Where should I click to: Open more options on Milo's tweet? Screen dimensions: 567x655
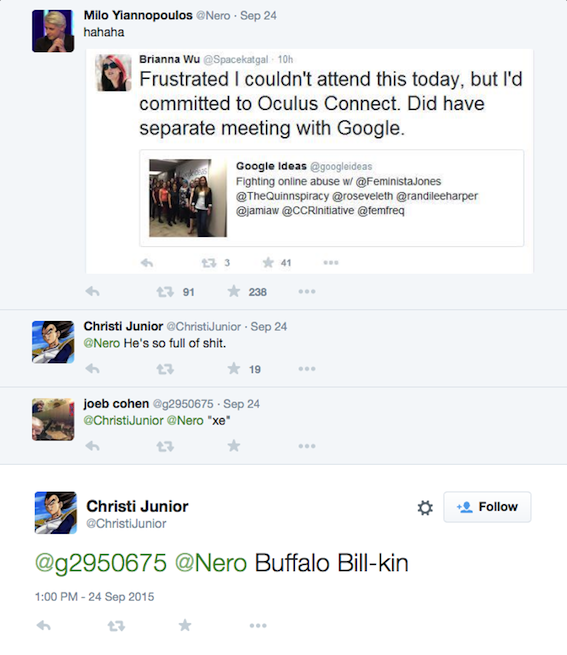(x=307, y=292)
